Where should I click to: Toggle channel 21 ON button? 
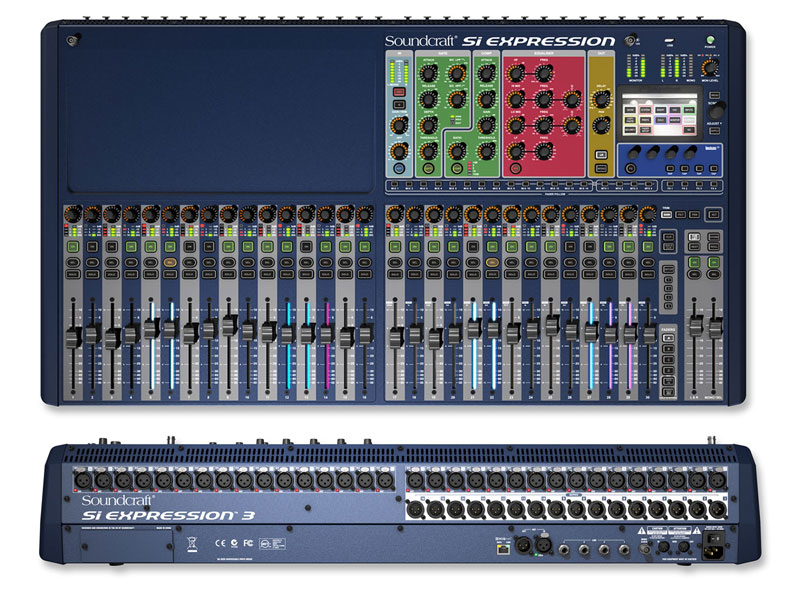click(x=473, y=247)
